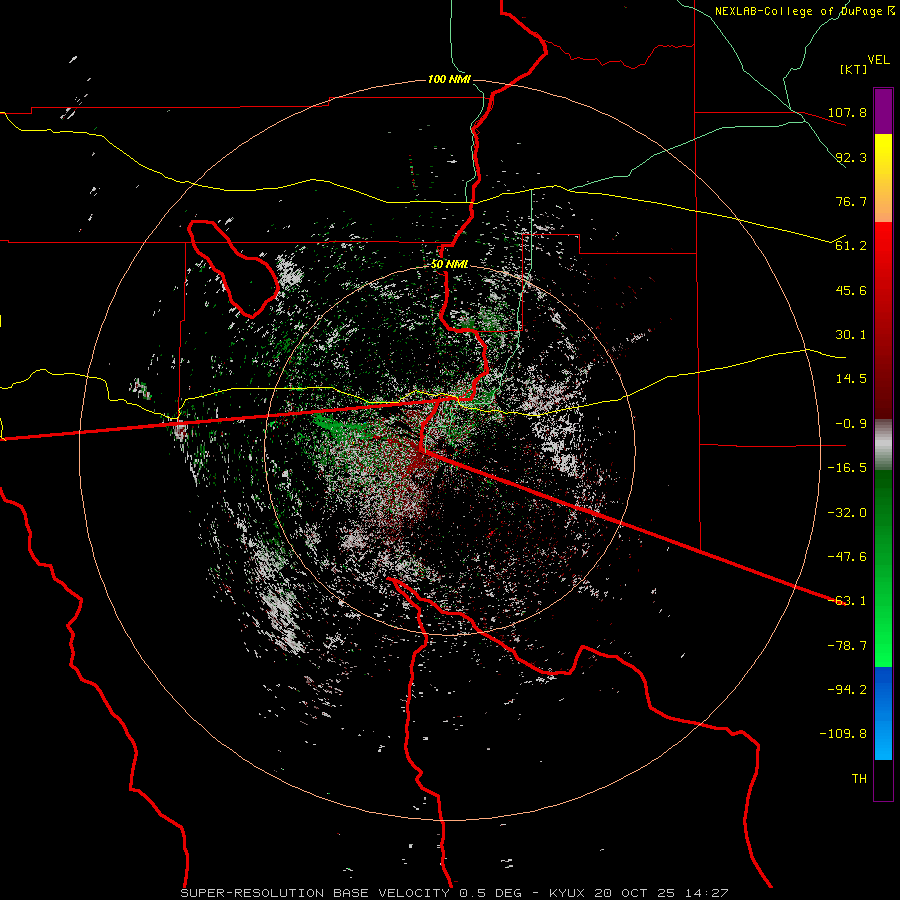Click the -32.0 velocity scale value
This screenshot has width=900, height=900.
(847, 512)
